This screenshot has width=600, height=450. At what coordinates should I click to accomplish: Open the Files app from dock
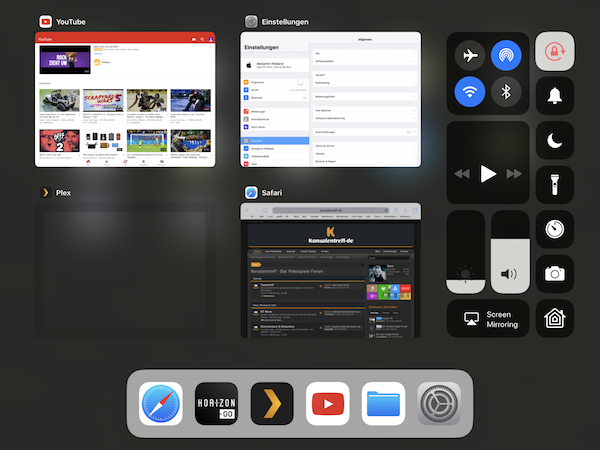(x=383, y=404)
